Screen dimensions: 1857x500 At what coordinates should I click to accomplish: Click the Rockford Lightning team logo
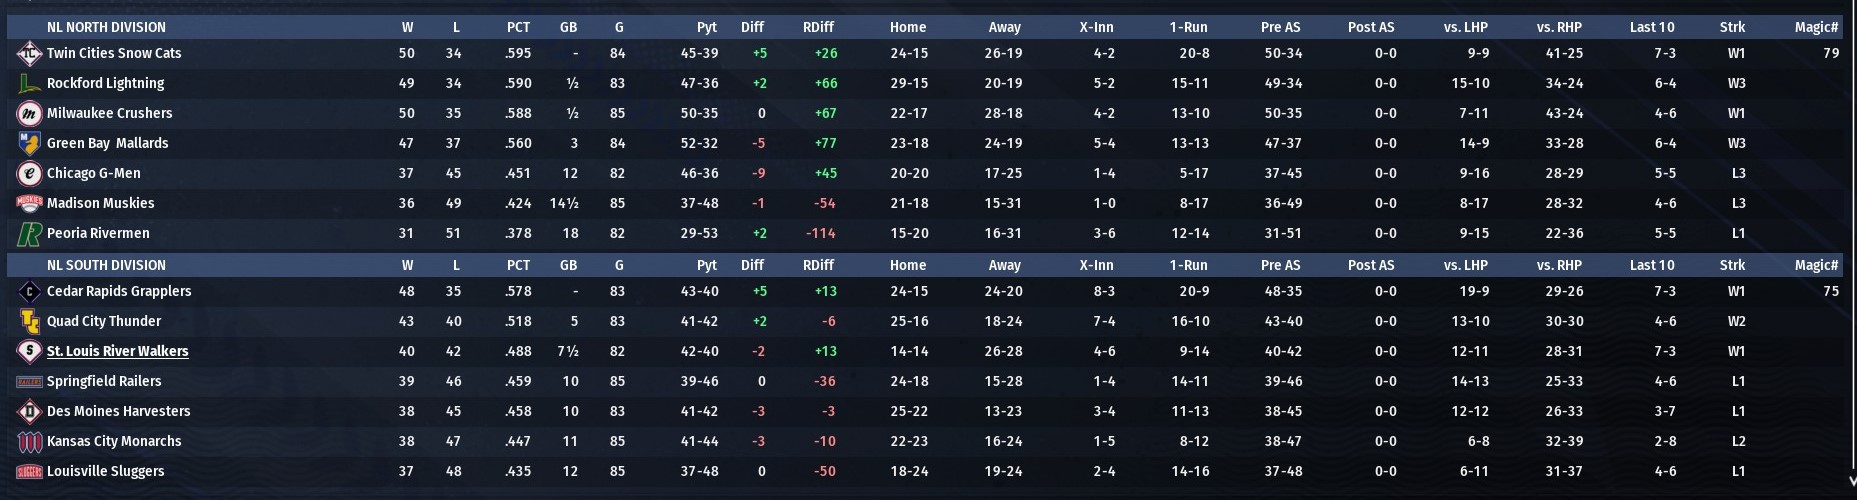(x=29, y=83)
